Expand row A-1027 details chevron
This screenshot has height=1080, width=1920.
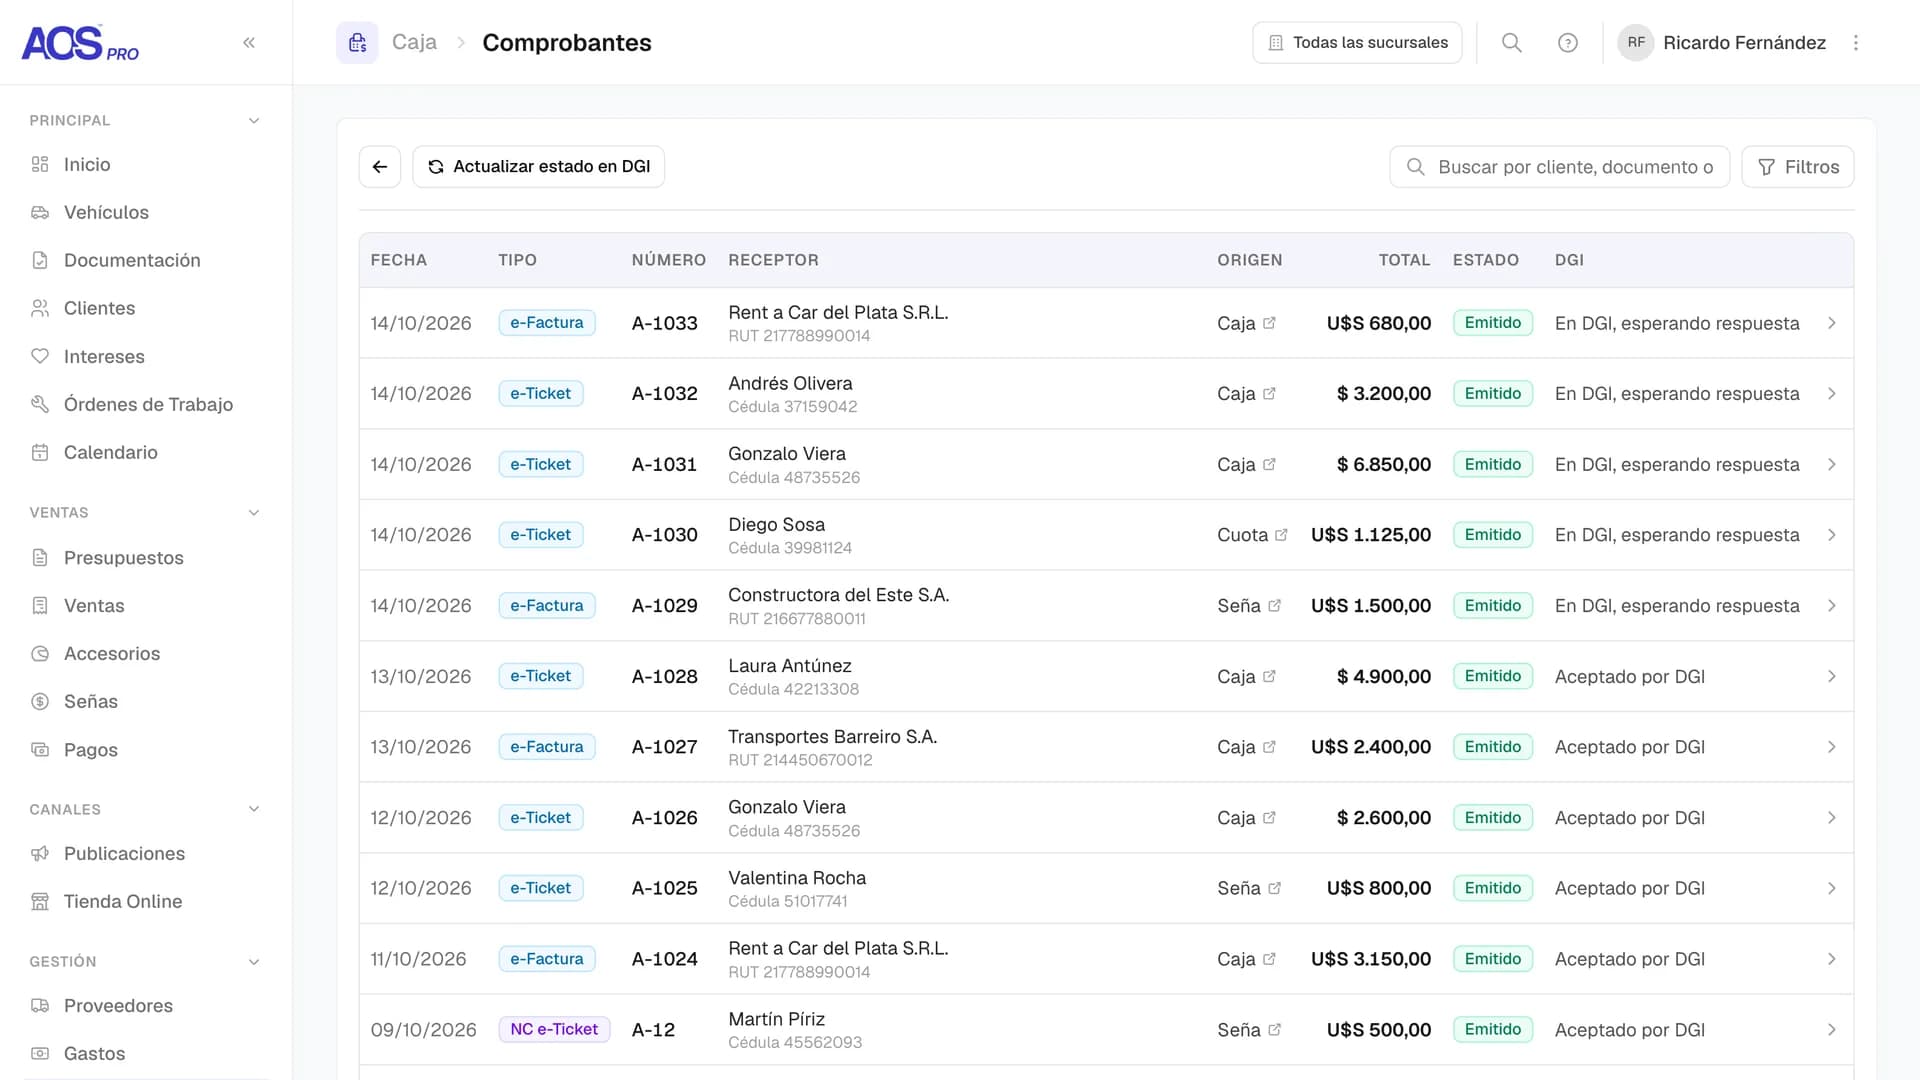(1831, 747)
